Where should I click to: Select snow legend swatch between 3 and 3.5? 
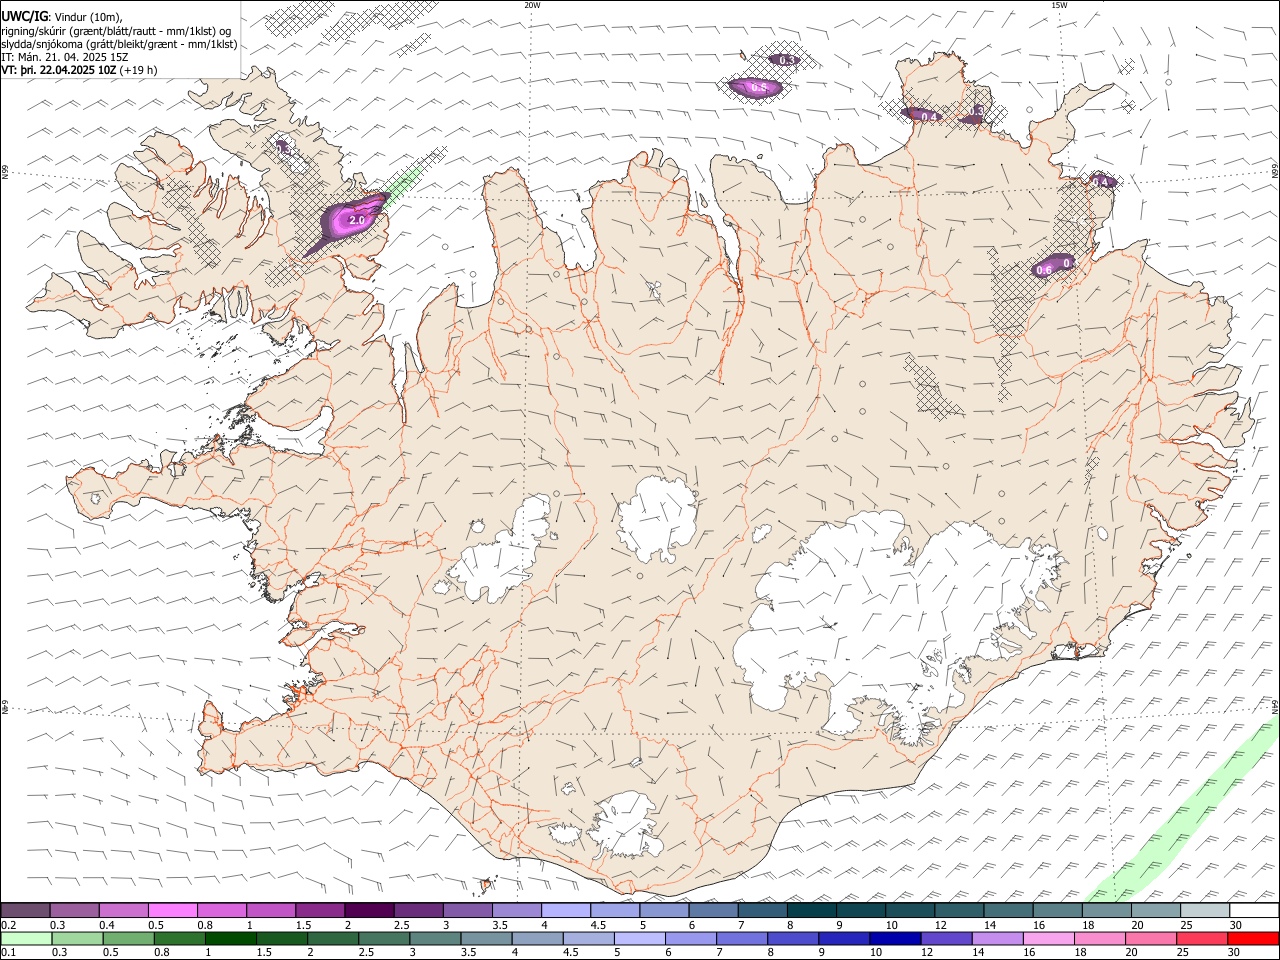467,910
